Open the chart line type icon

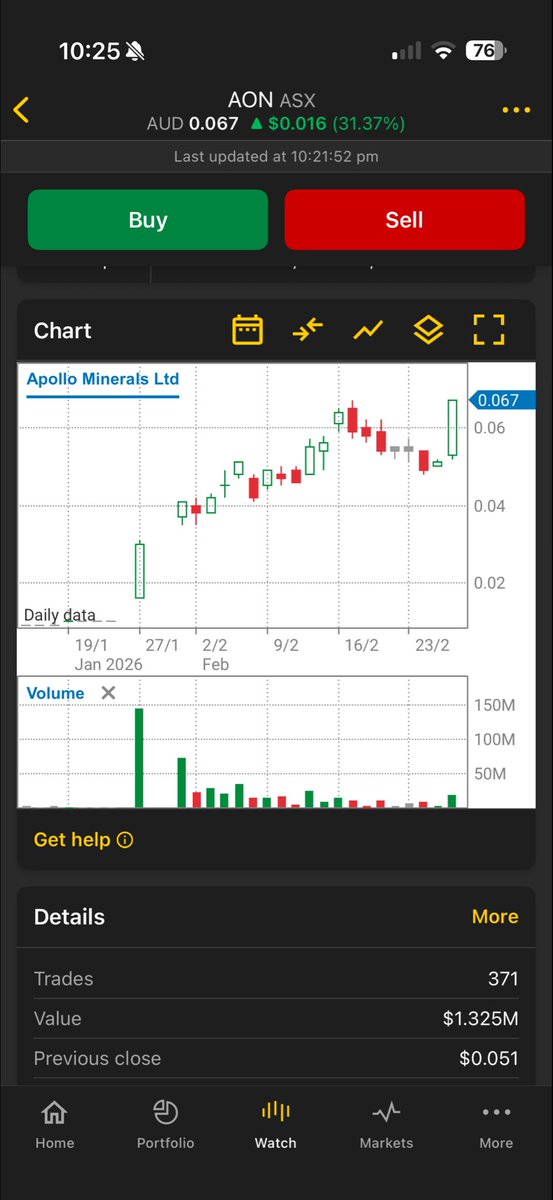[368, 329]
